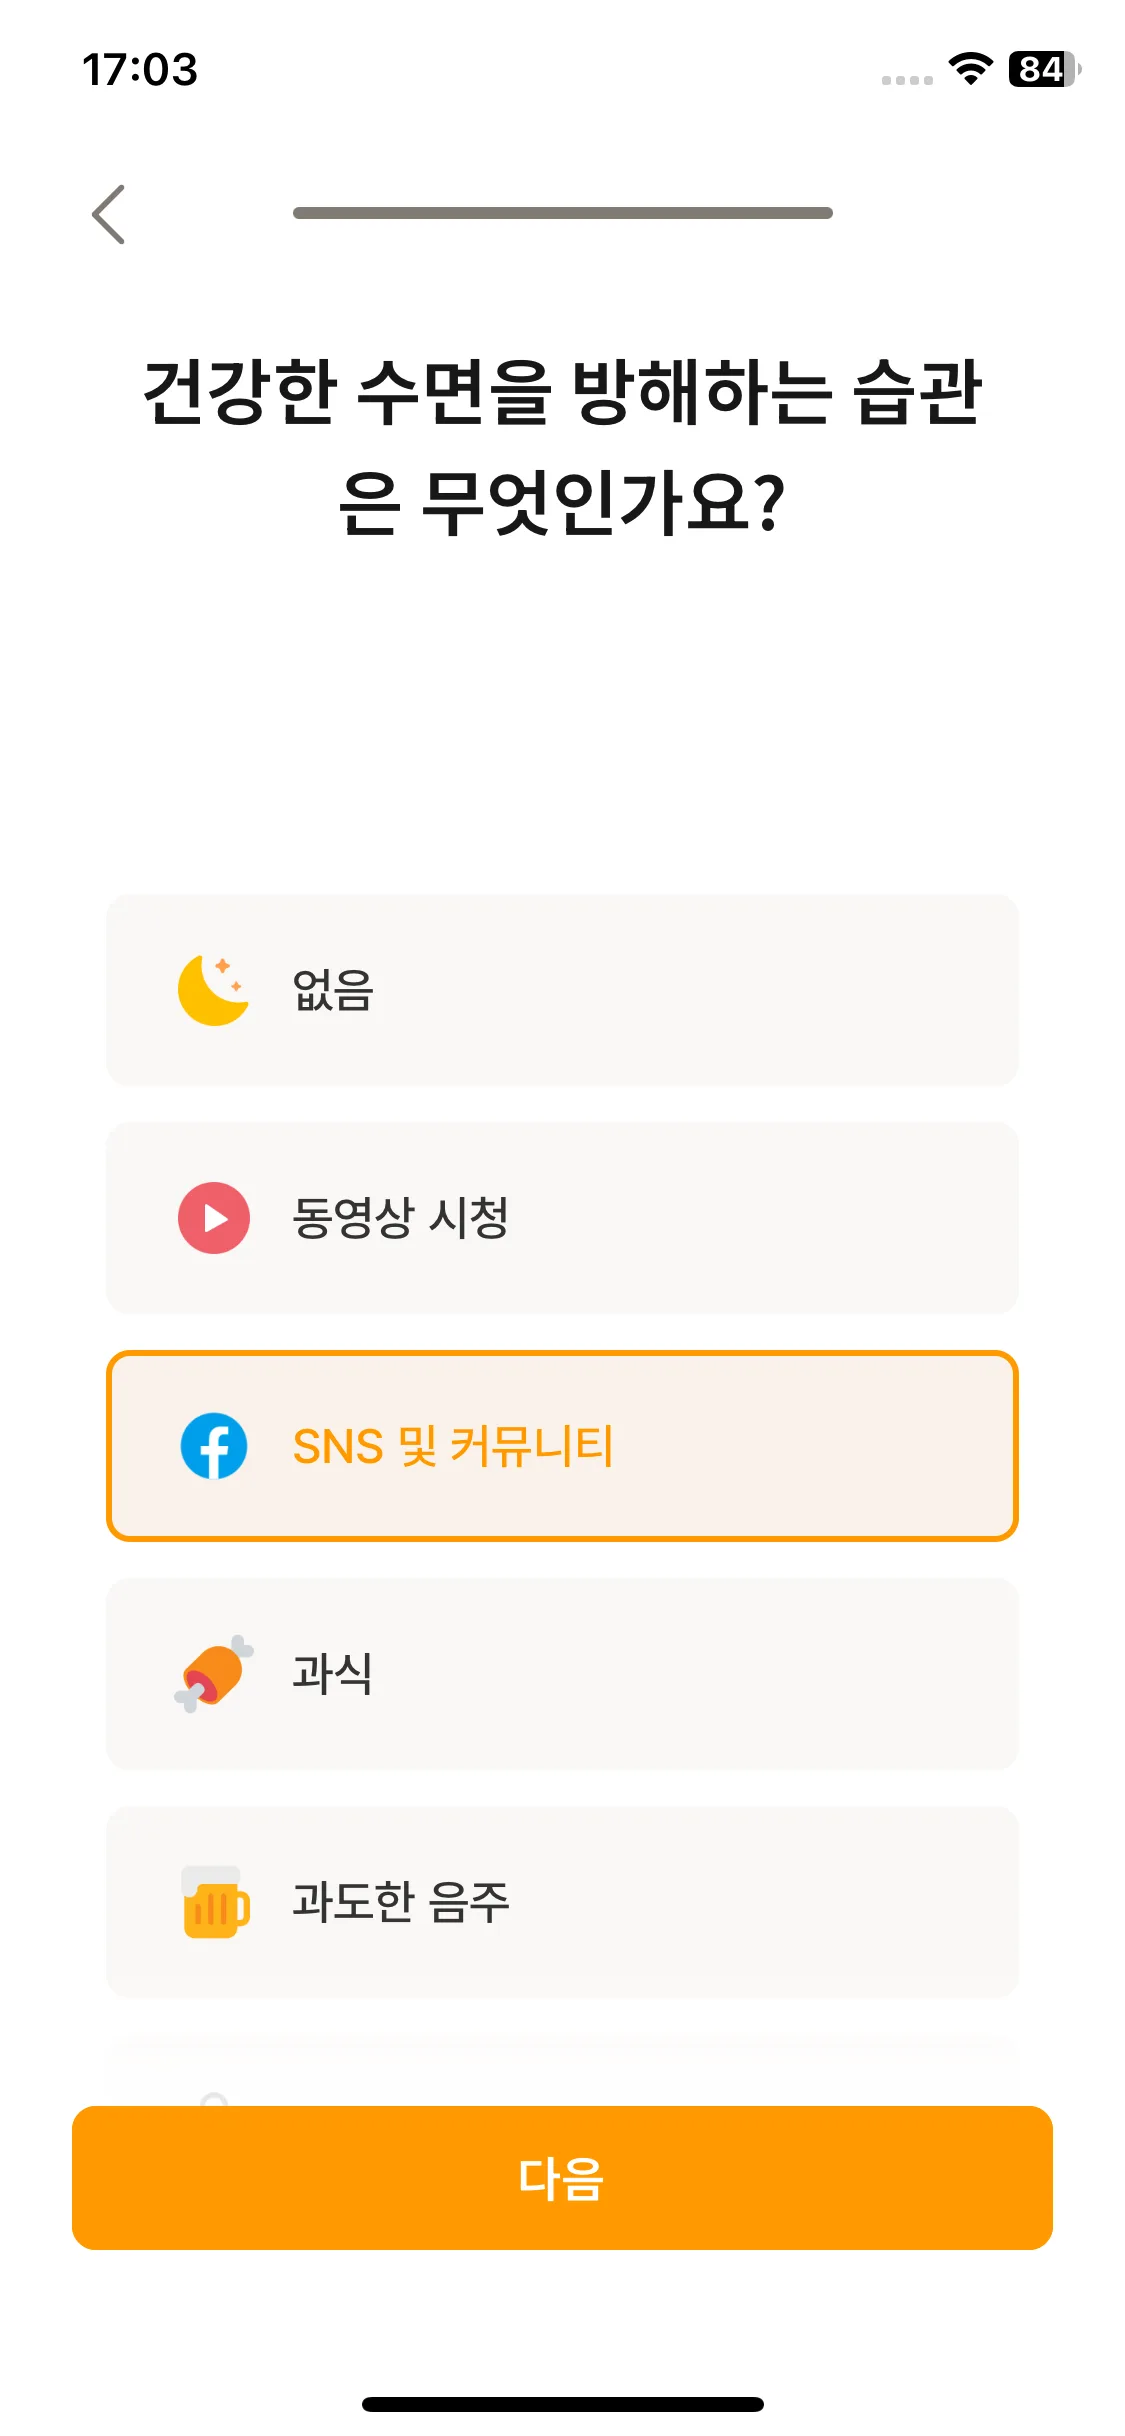Deselect the SNS 및 커뮤니티 option
This screenshot has width=1125, height=2436.
[x=562, y=1446]
